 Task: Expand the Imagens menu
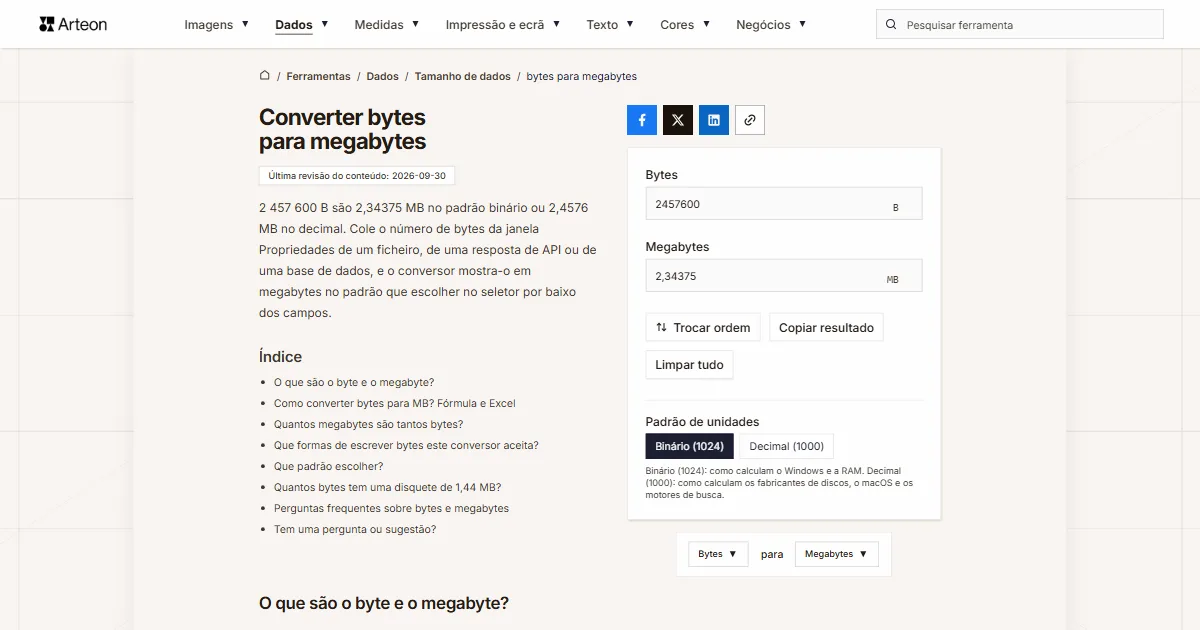pos(217,25)
